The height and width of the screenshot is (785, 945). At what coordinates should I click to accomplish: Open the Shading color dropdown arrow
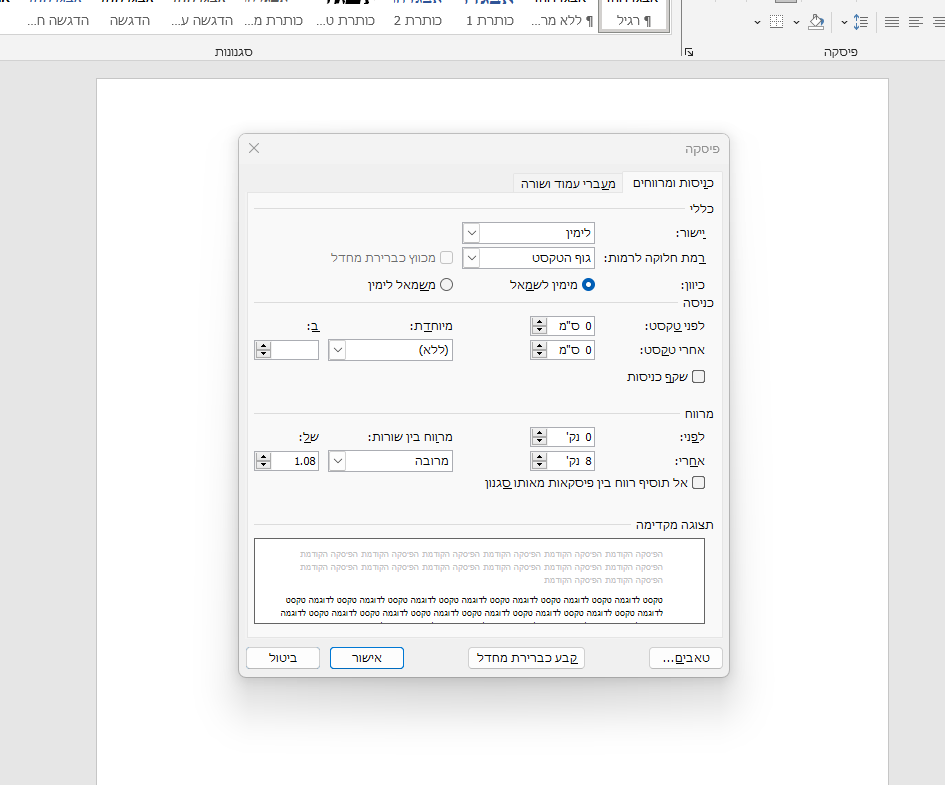point(796,23)
